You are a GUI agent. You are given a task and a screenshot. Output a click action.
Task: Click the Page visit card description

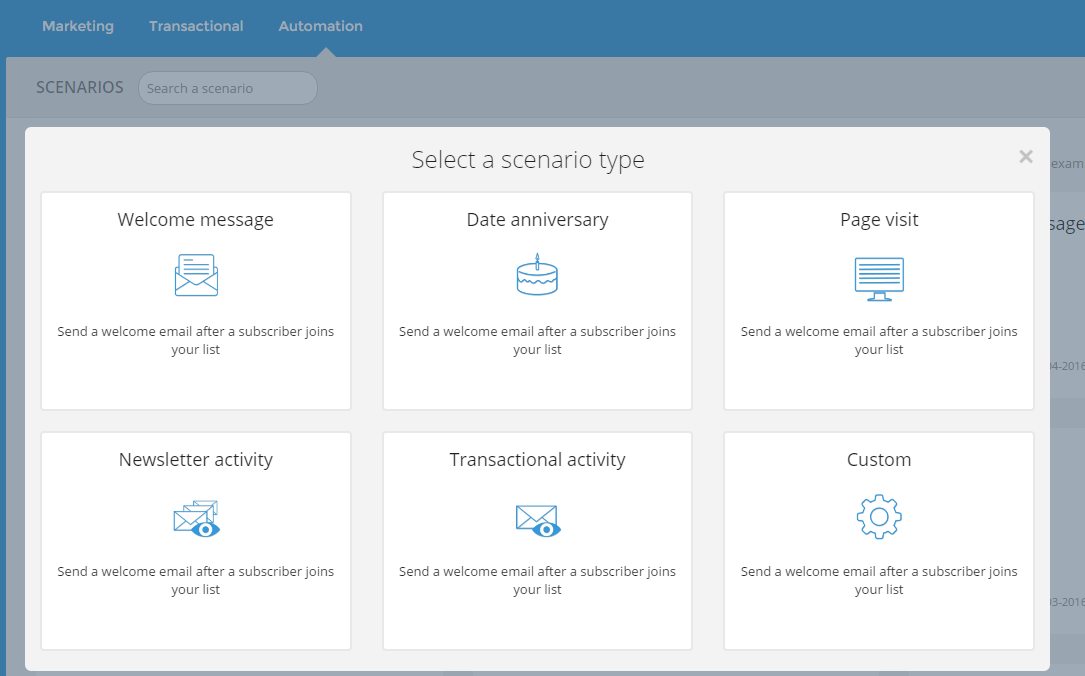(879, 340)
